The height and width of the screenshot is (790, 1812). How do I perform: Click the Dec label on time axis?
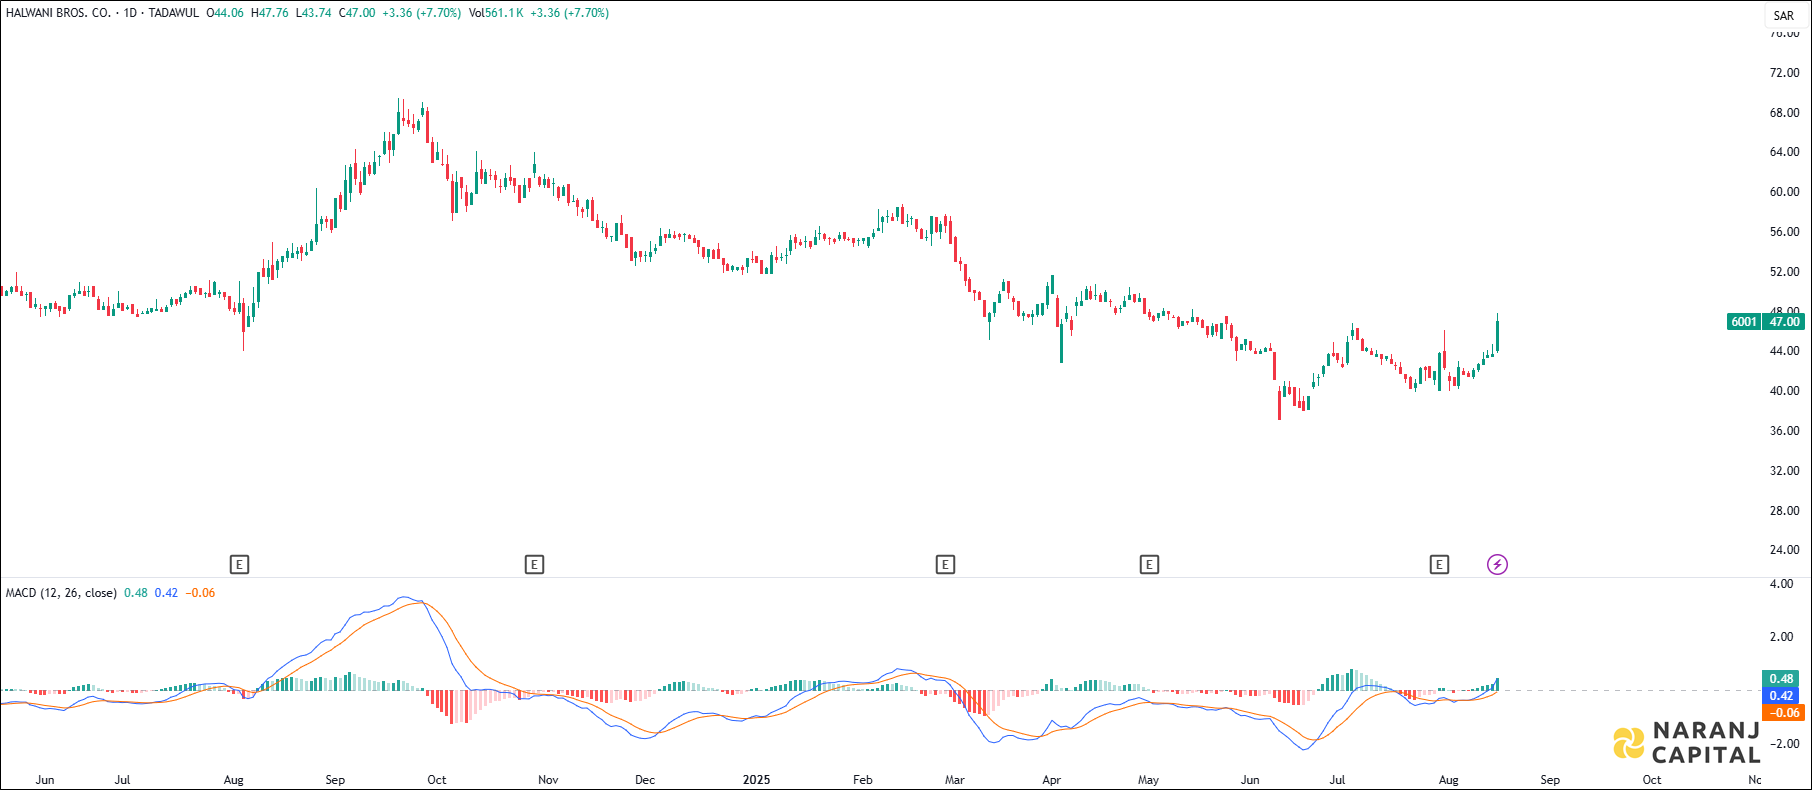coord(645,780)
